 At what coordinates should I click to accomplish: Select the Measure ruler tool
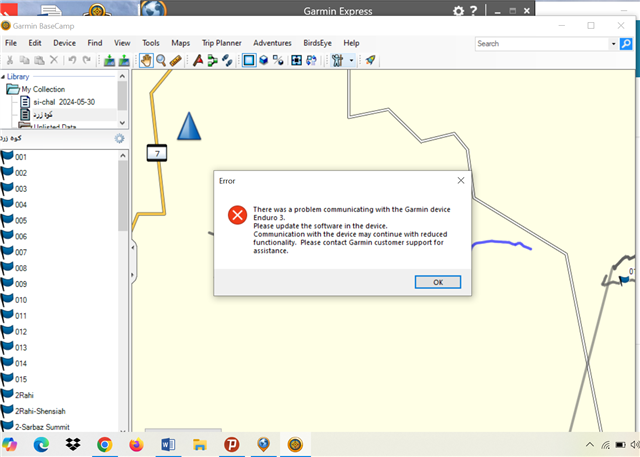click(176, 61)
